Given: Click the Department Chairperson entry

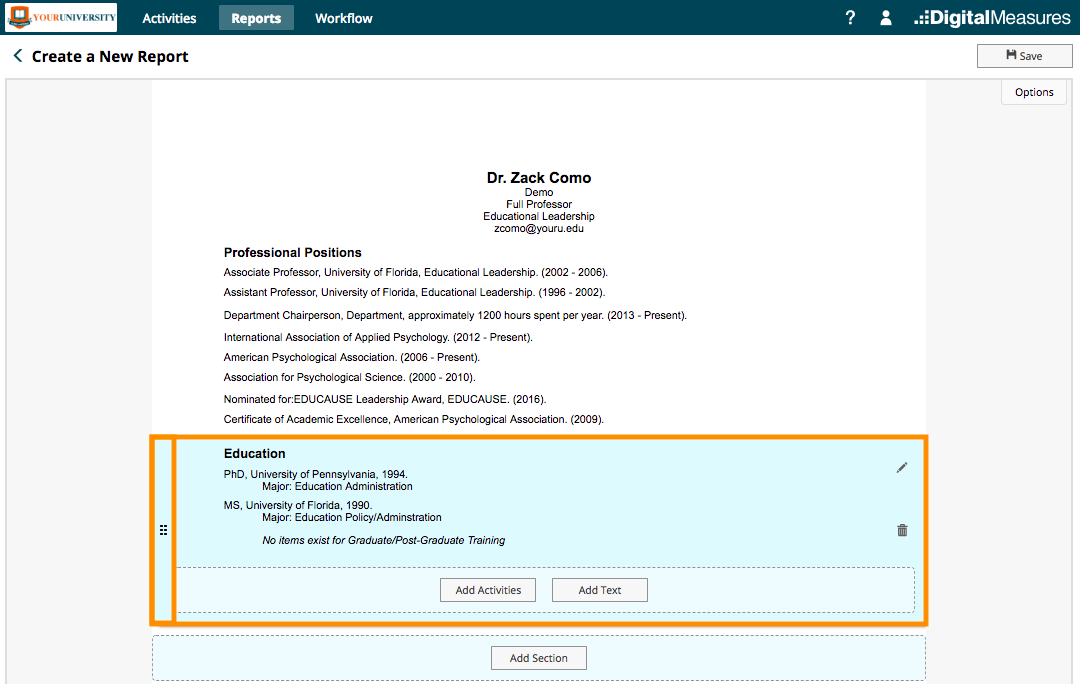Looking at the screenshot, I should 455,315.
